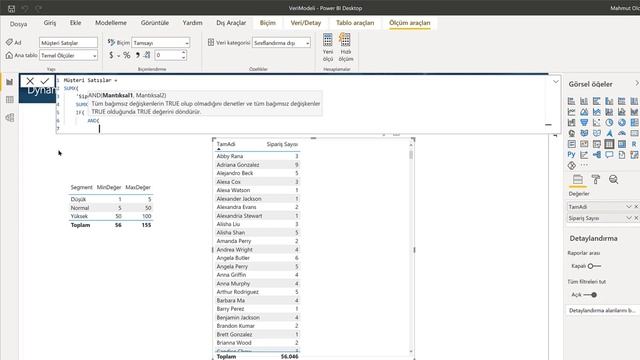
Task: Open the currency $ format dropdown arrow
Action: pyautogui.click(x=118, y=56)
